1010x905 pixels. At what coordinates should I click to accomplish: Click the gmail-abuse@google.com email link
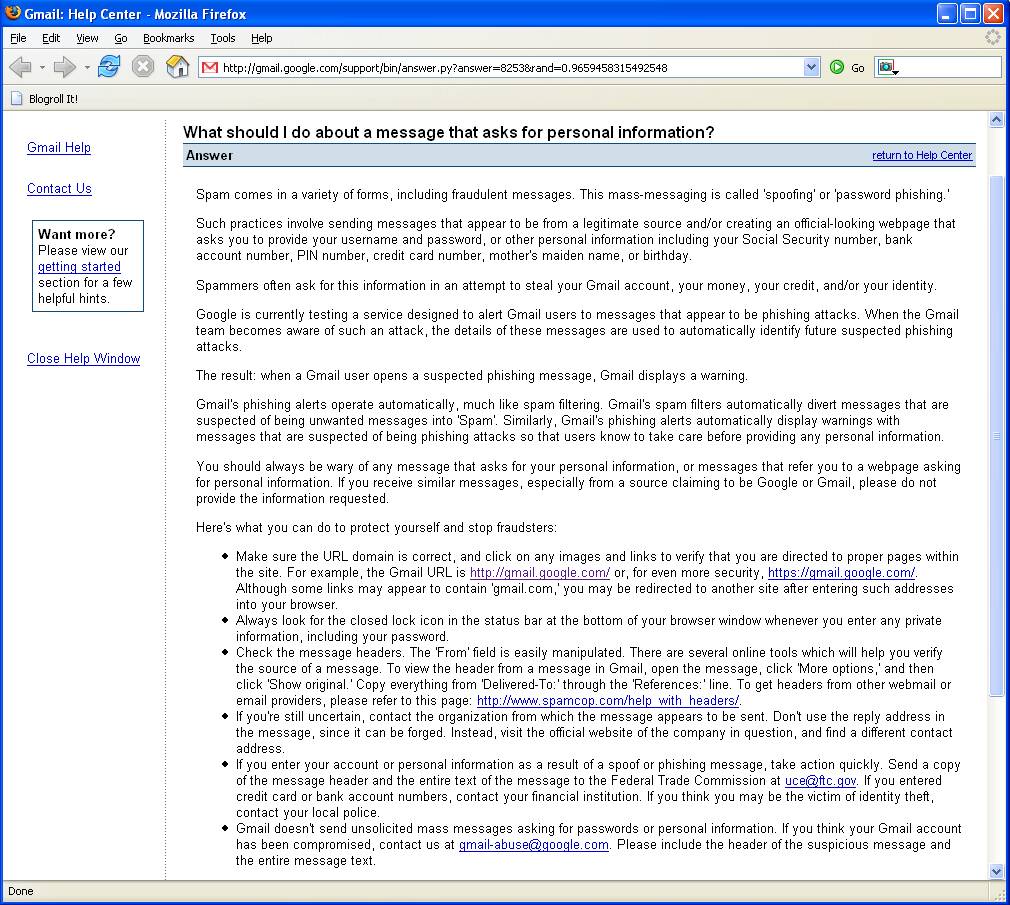coord(533,844)
